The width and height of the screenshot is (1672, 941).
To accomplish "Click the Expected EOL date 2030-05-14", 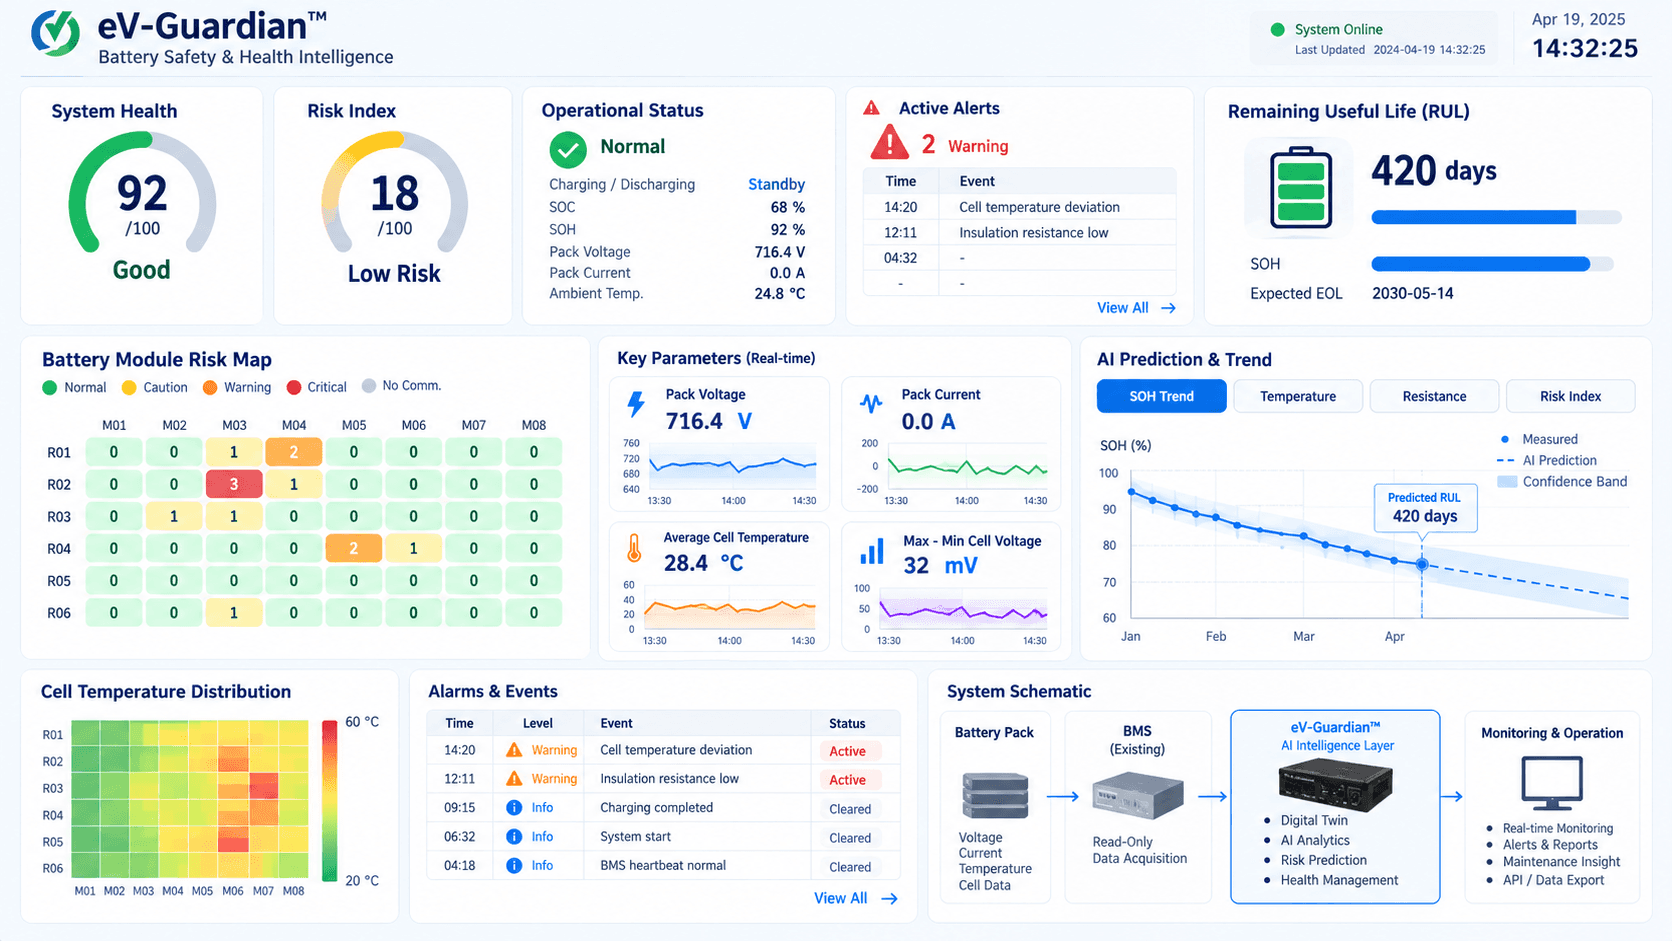I will point(1412,293).
